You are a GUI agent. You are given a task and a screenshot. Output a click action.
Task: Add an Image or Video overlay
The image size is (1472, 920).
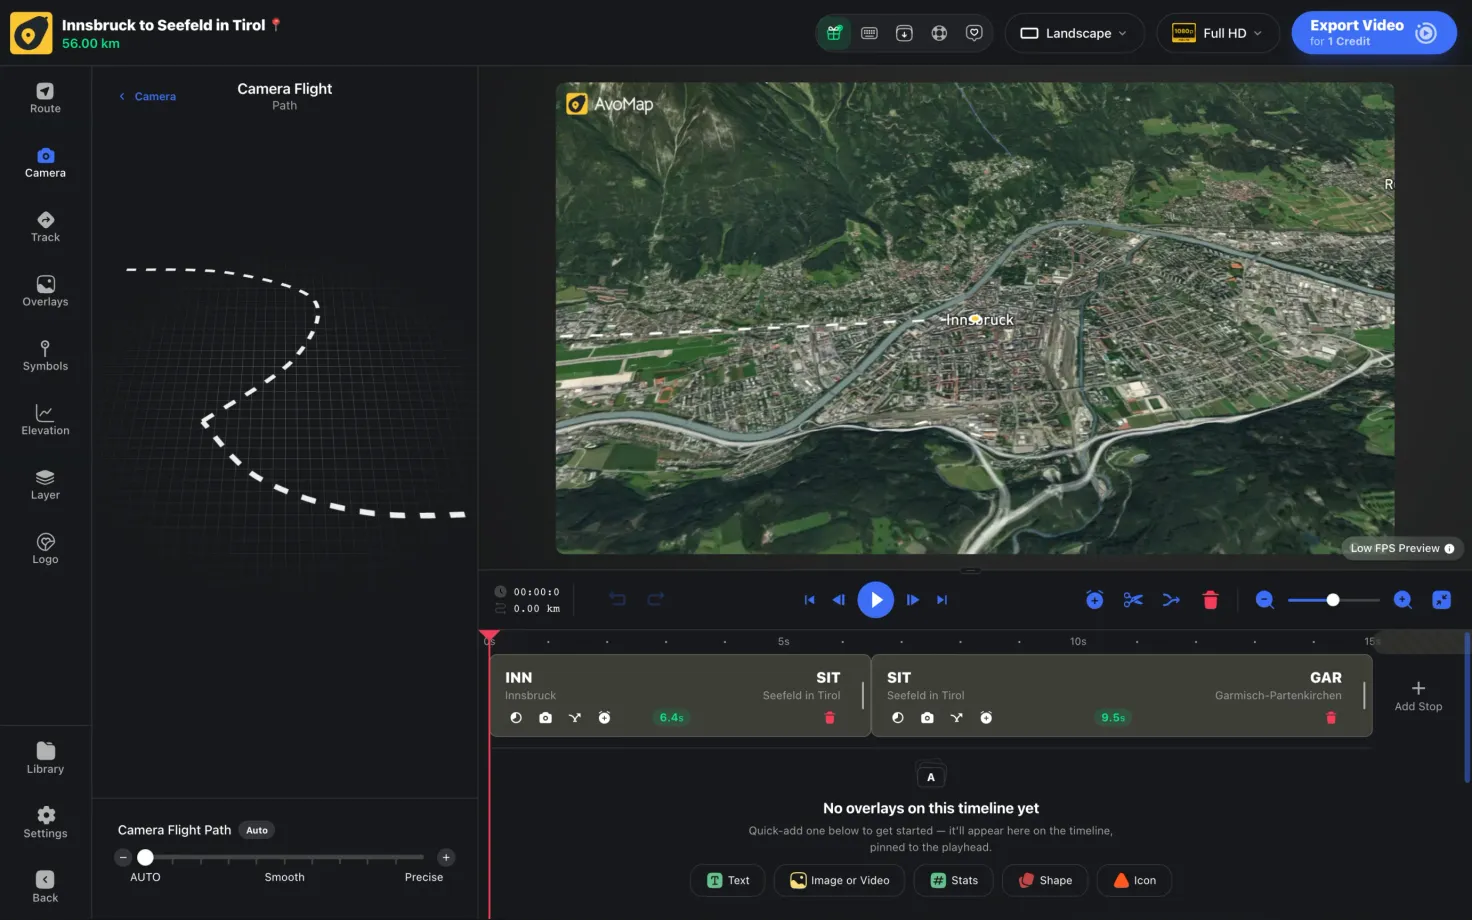coord(840,880)
